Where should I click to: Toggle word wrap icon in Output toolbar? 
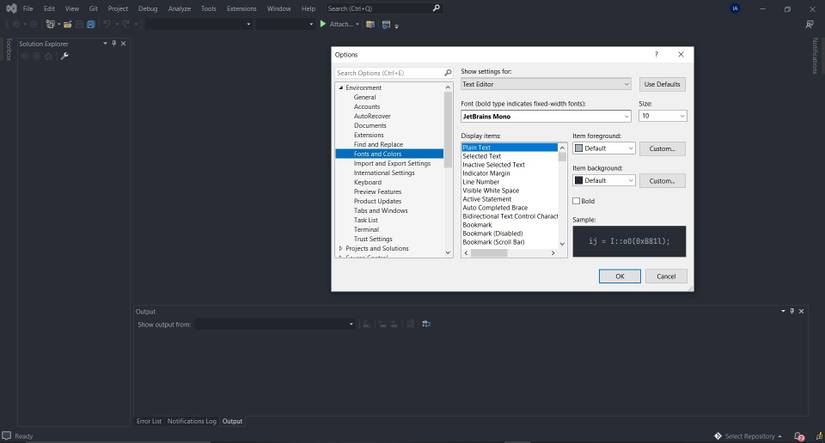[426, 324]
